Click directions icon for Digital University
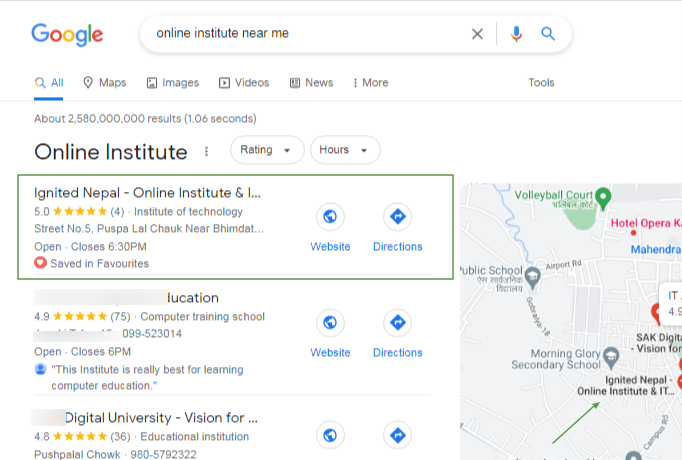 pos(398,435)
